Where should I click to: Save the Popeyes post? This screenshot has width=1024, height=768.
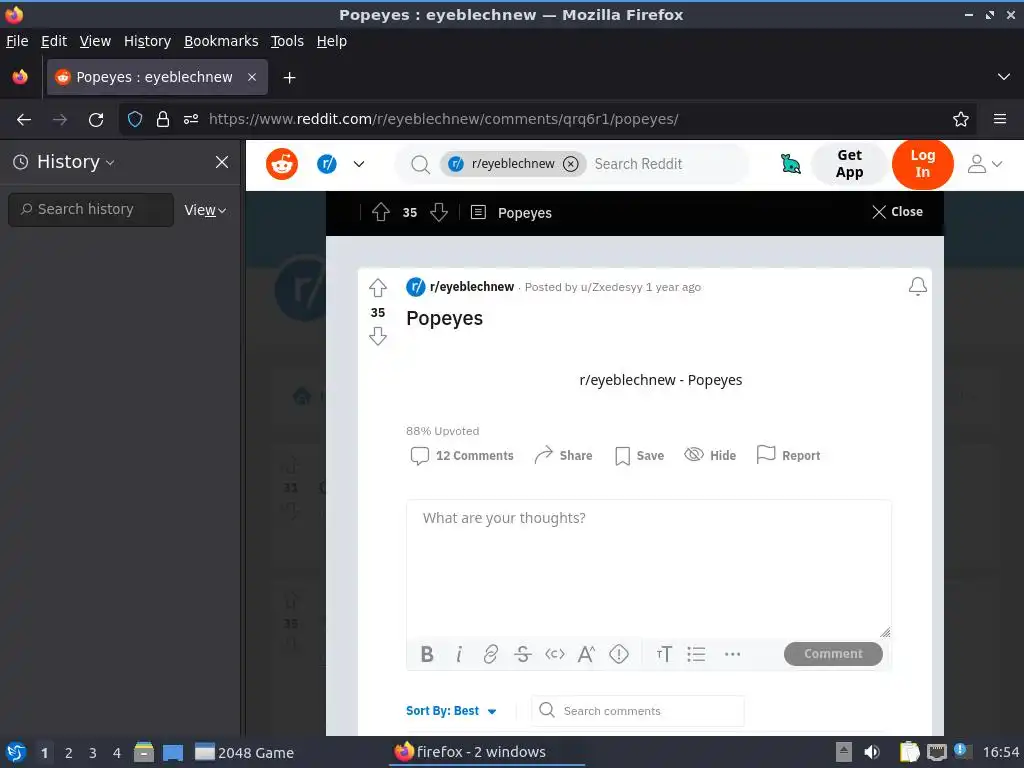point(639,455)
